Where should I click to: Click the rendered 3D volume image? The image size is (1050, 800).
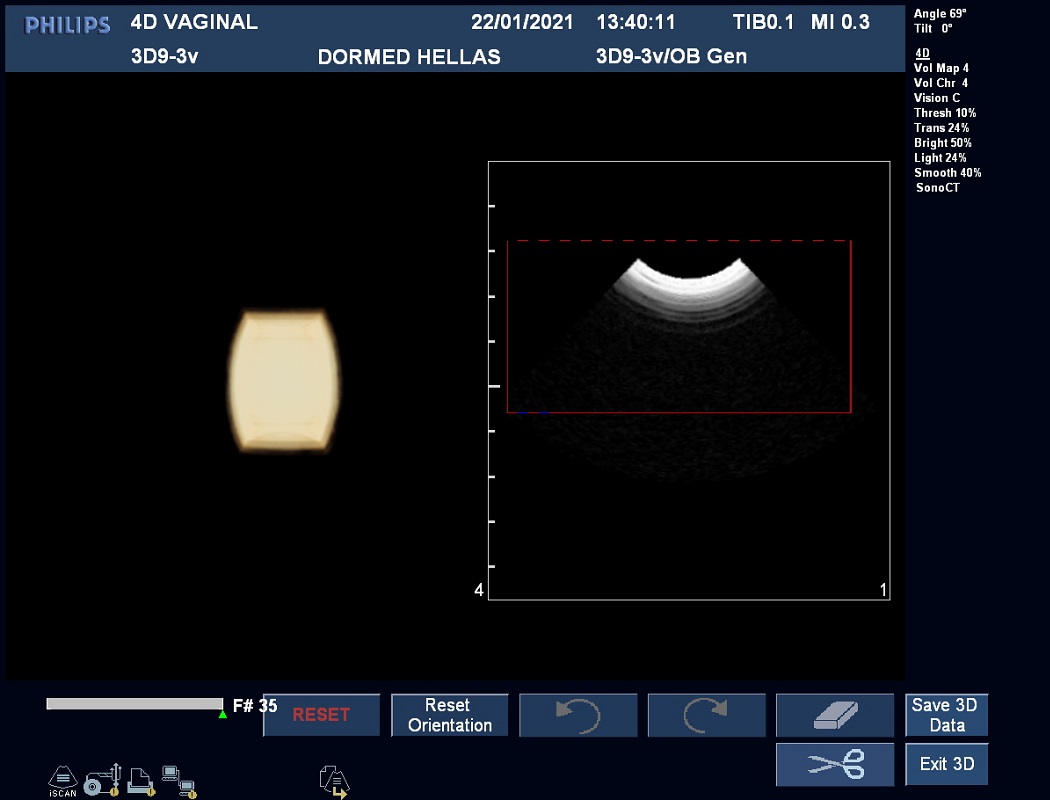(x=284, y=381)
